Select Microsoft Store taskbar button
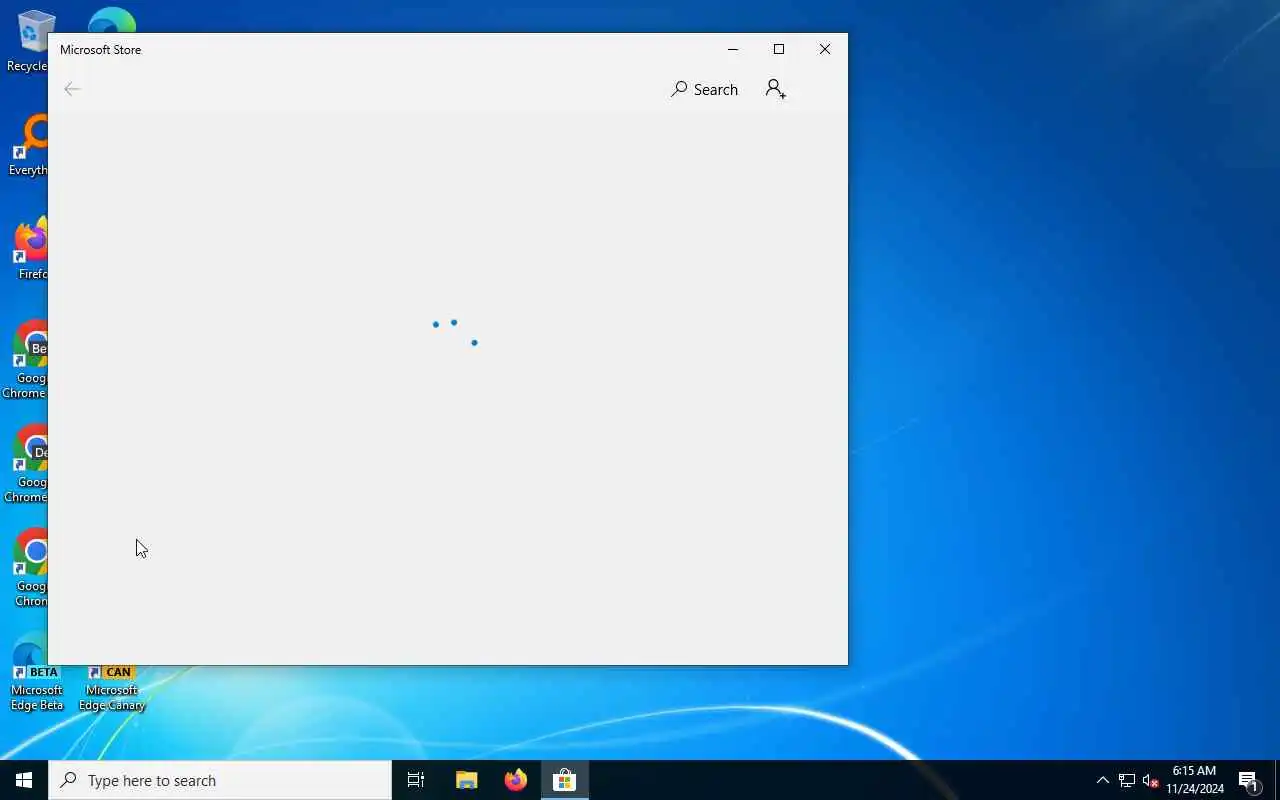 [564, 780]
